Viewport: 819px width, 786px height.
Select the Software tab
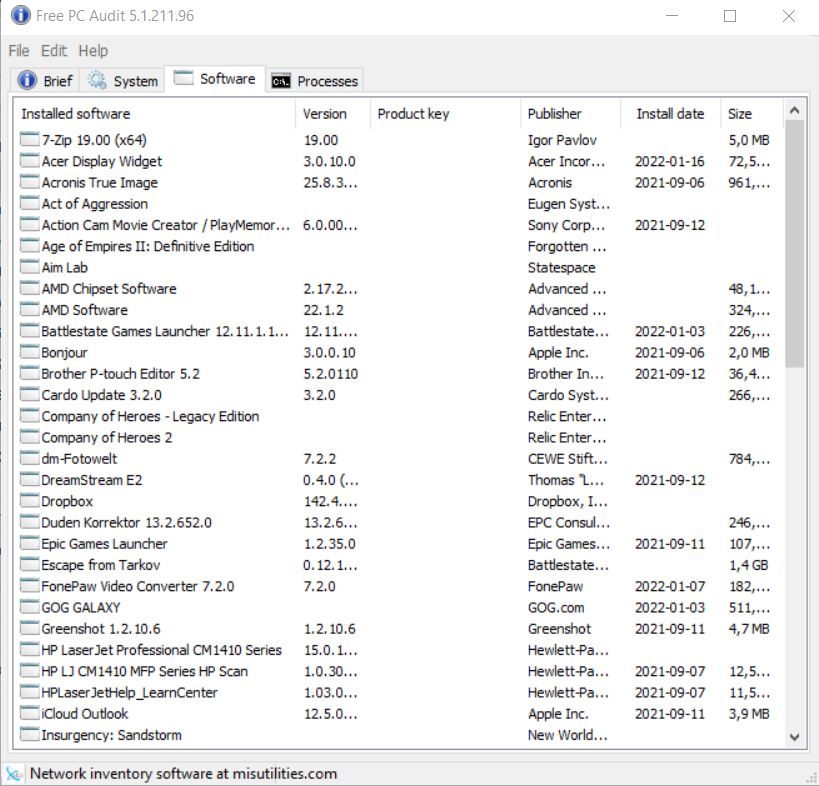[x=215, y=79]
